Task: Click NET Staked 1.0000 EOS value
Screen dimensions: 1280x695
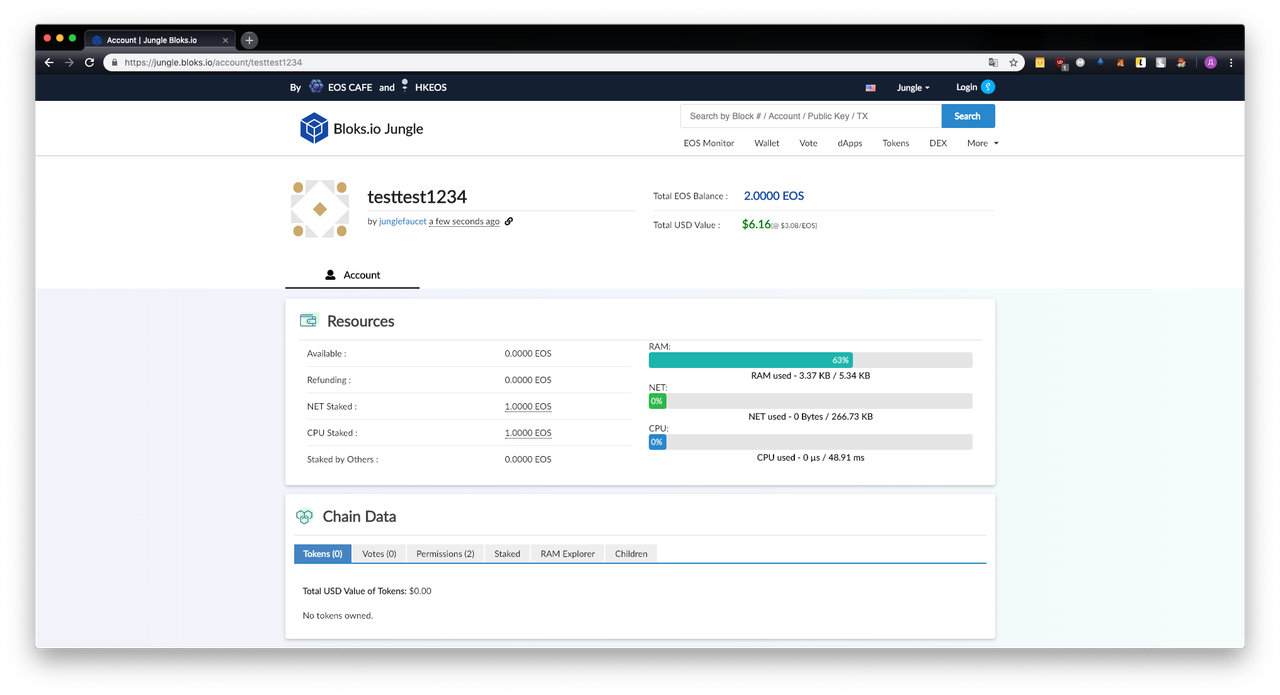Action: [528, 406]
